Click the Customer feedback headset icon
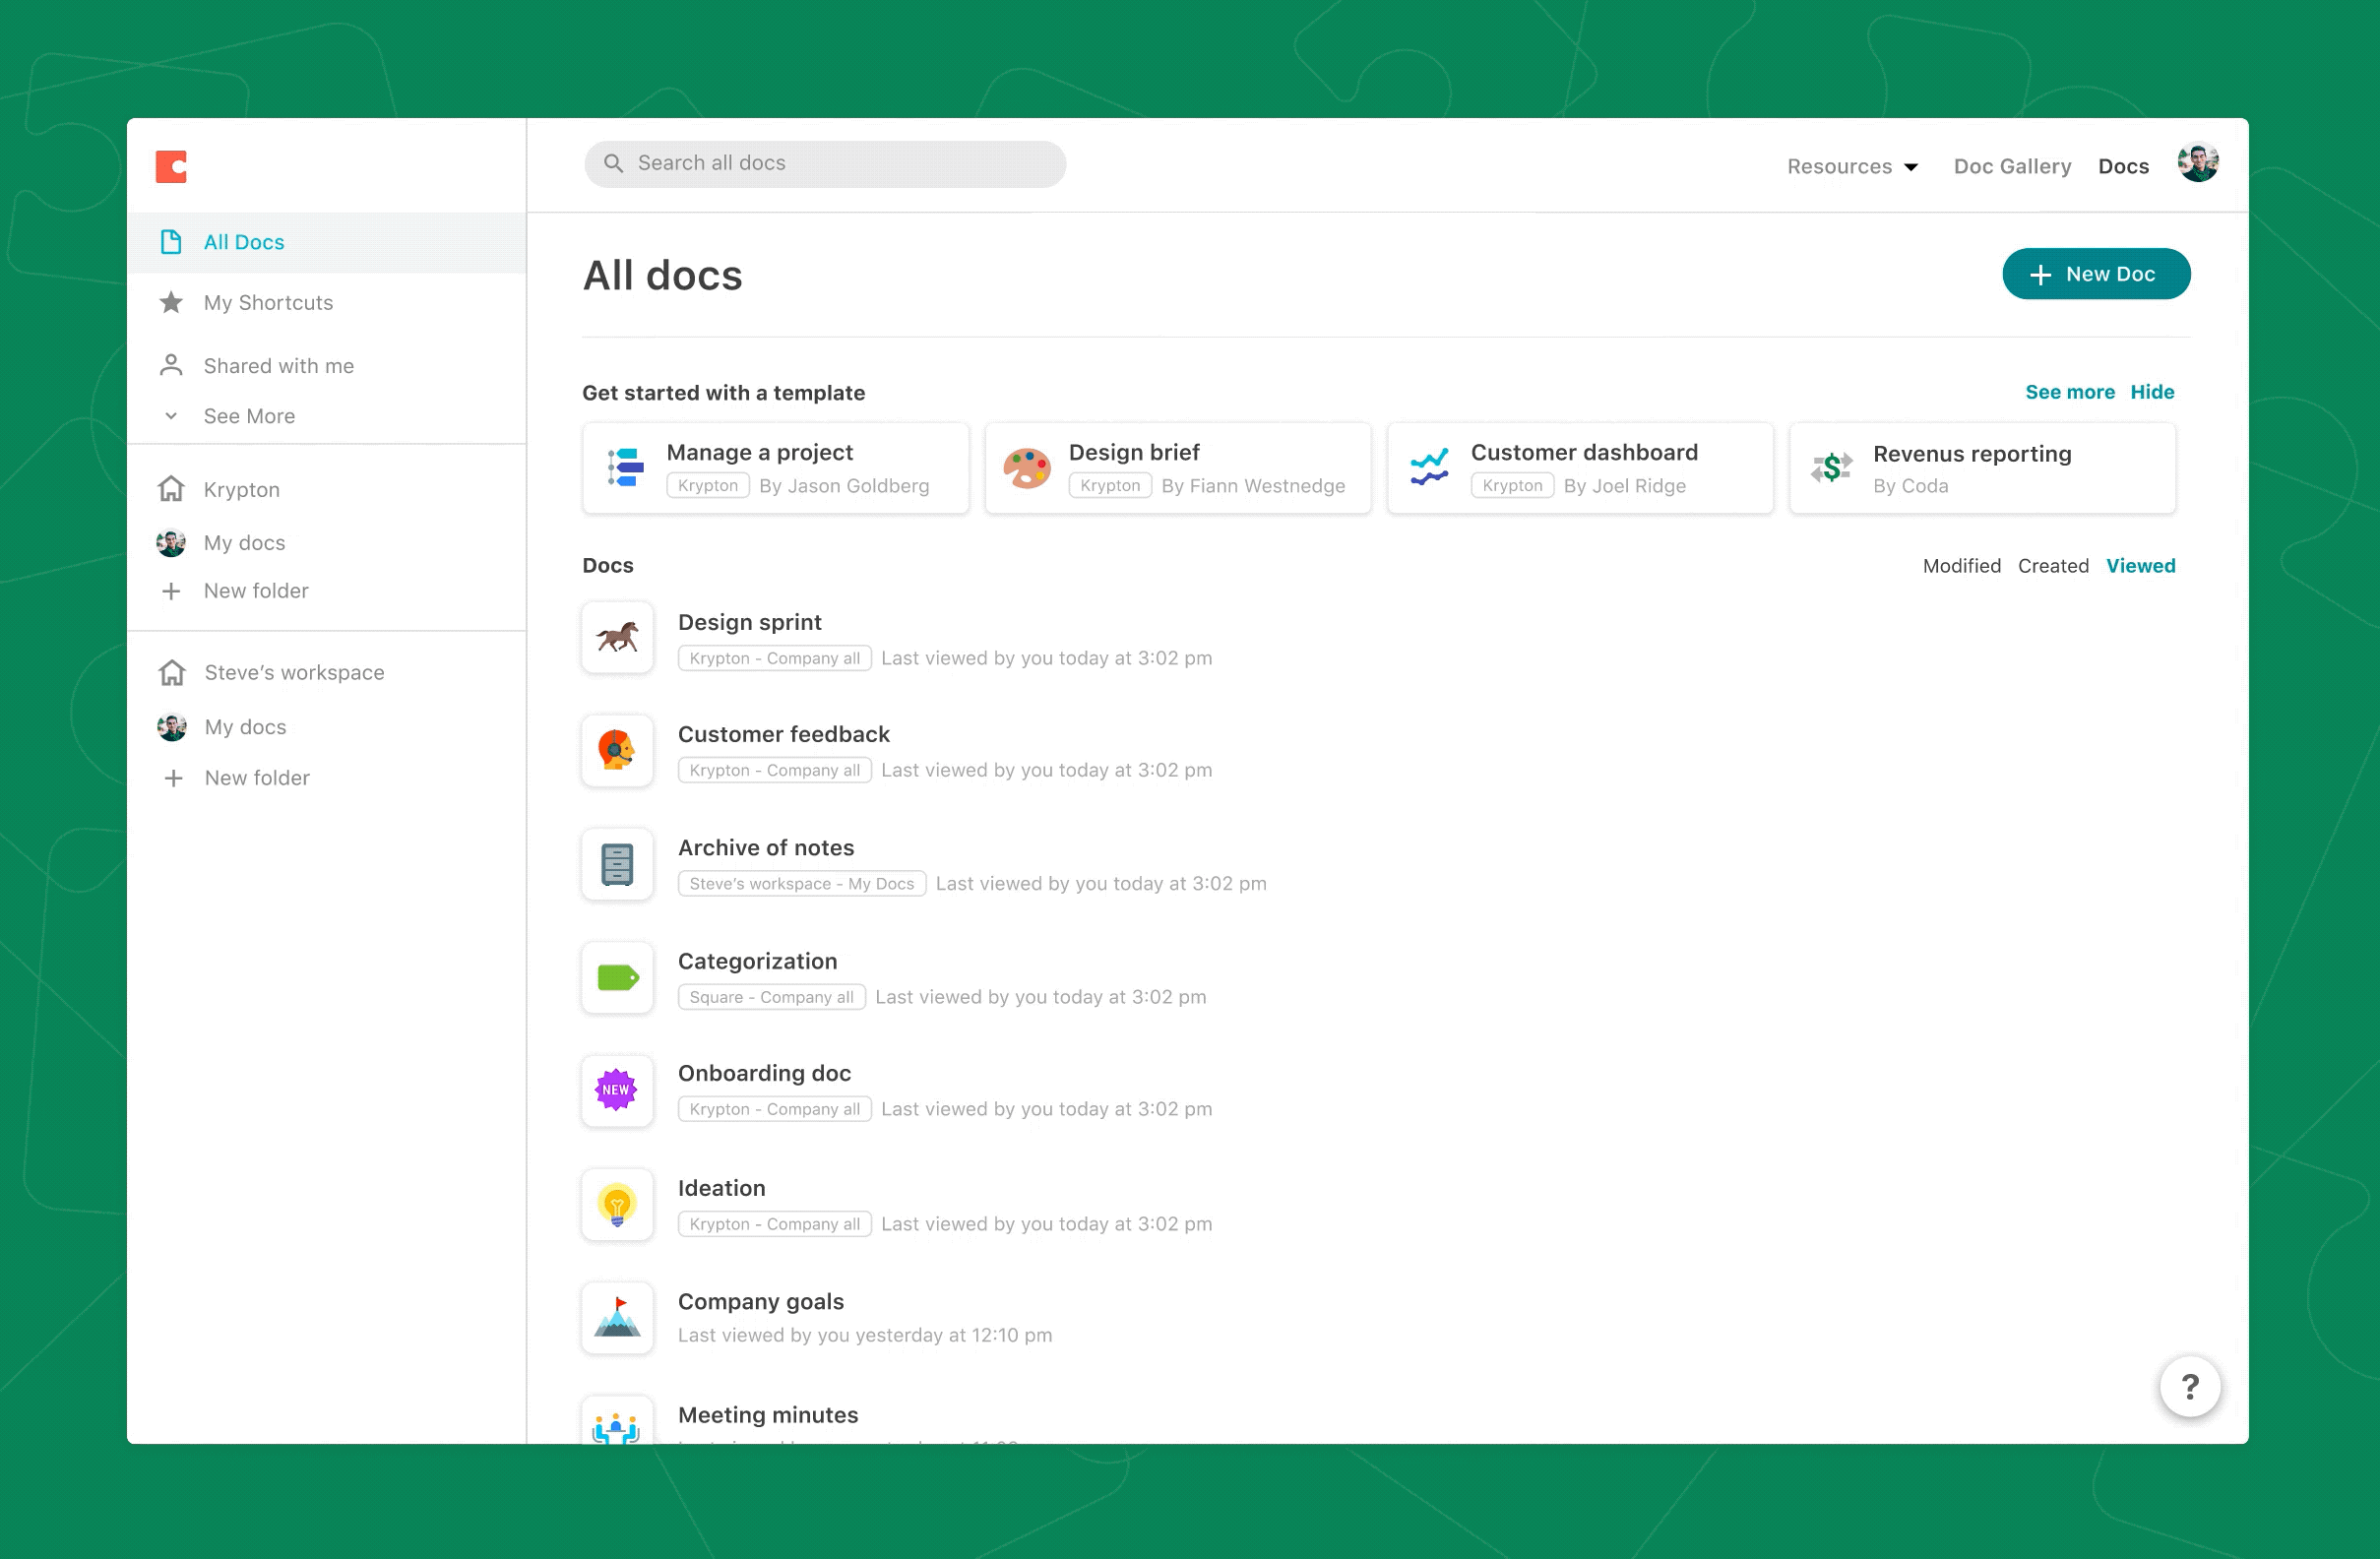The height and width of the screenshot is (1559, 2380). tap(617, 750)
